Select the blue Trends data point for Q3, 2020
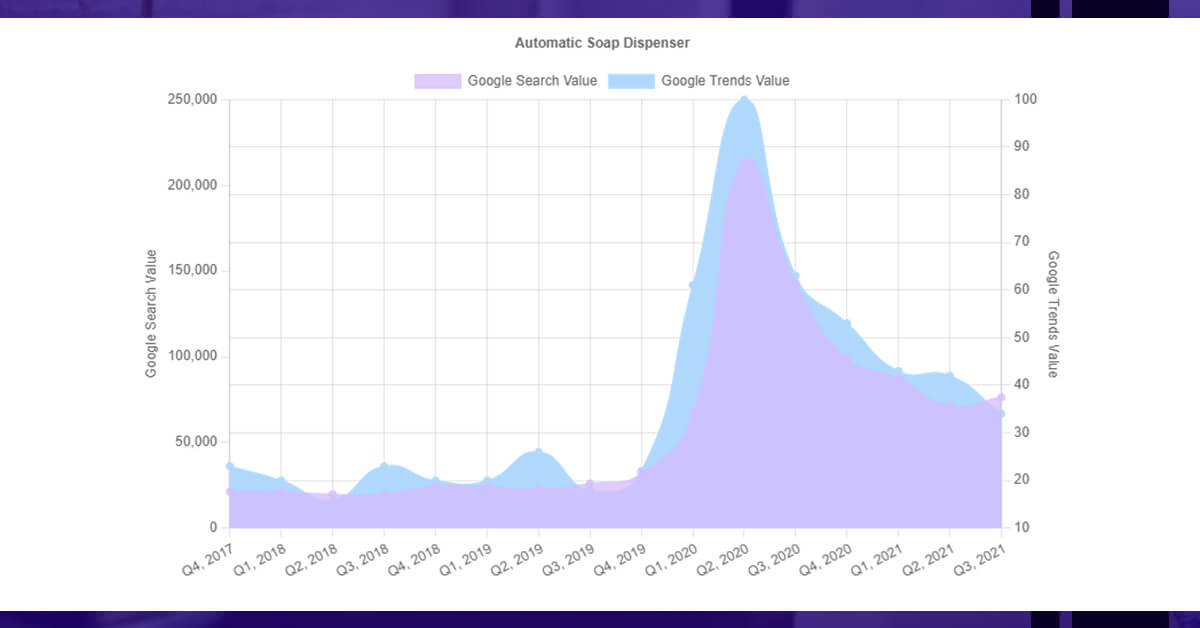Screen dimensions: 1200x628 pyautogui.click(x=796, y=276)
